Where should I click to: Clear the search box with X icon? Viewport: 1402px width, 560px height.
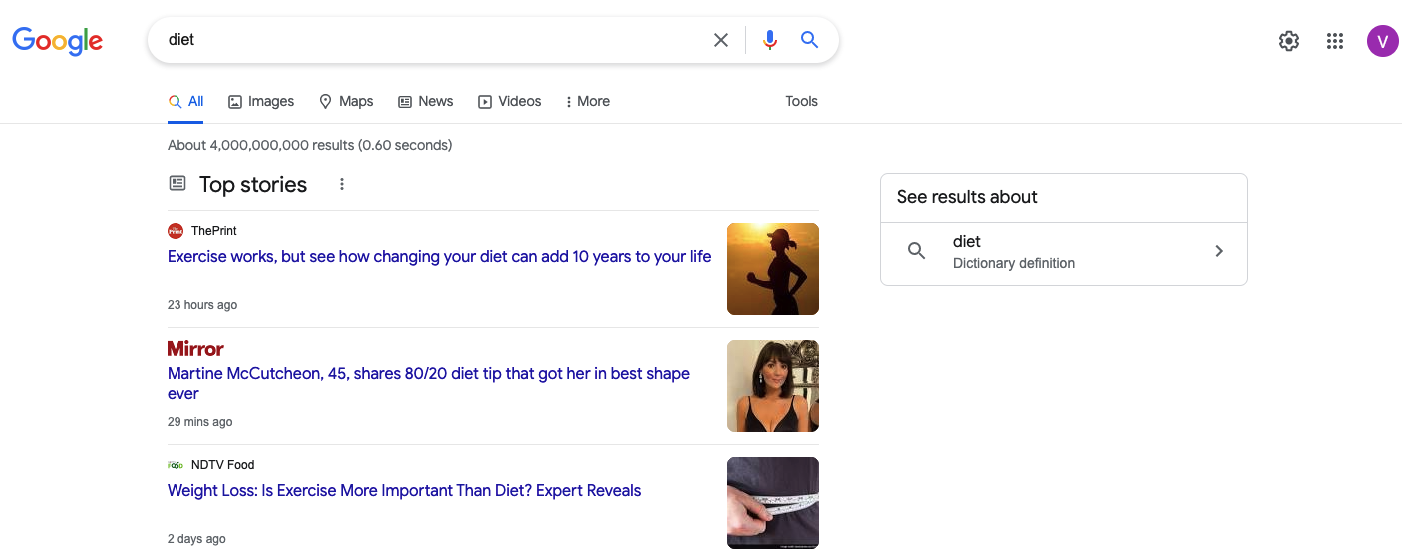click(720, 40)
